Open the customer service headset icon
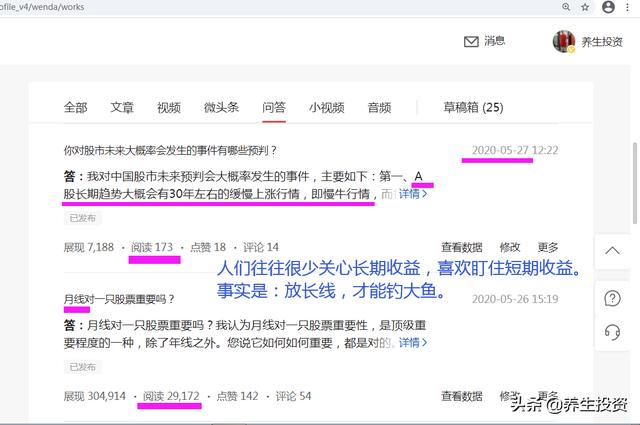The height and width of the screenshot is (425, 640). tap(612, 332)
